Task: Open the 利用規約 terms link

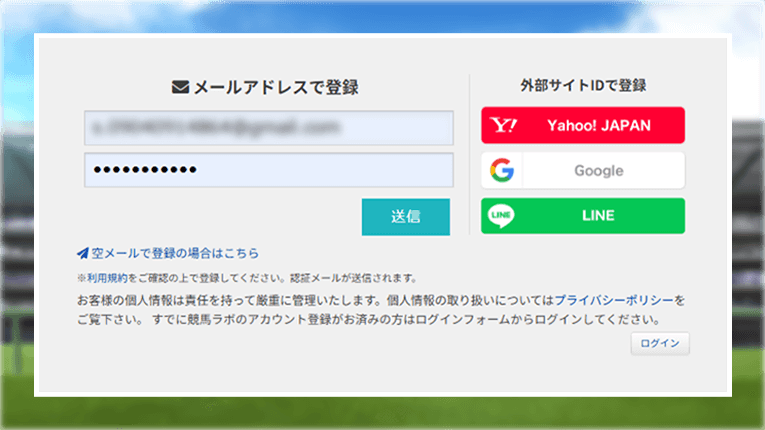Action: (107, 278)
